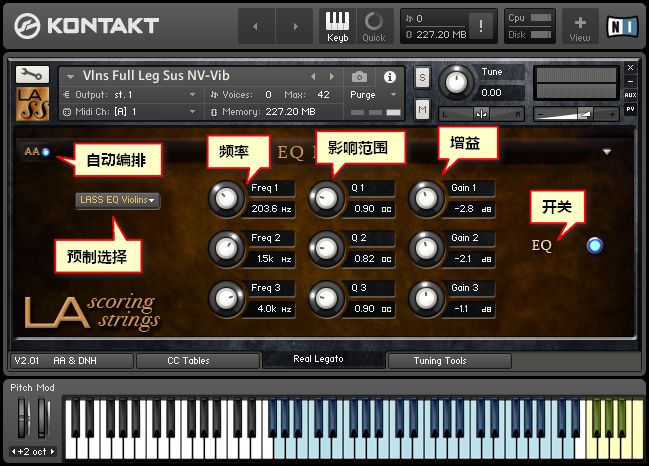Click the camera snapshot icon
This screenshot has height=466, width=649.
pos(359,77)
